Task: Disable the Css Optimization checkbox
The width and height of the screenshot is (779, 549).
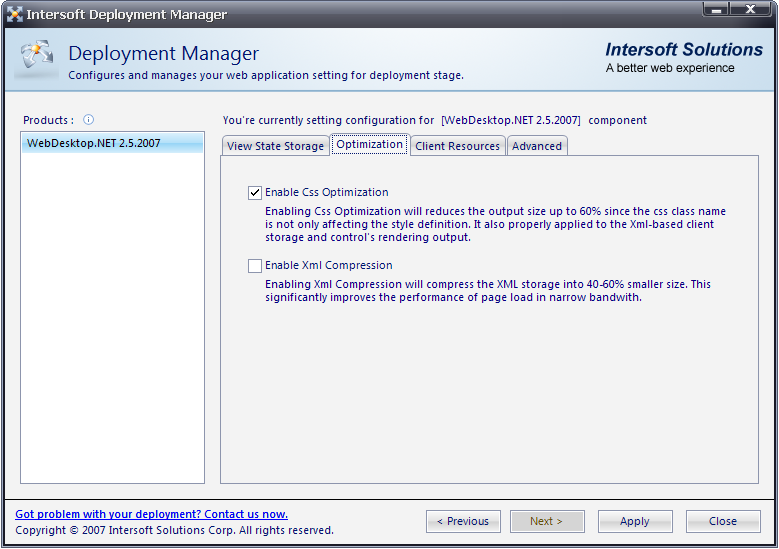Action: pyautogui.click(x=255, y=193)
